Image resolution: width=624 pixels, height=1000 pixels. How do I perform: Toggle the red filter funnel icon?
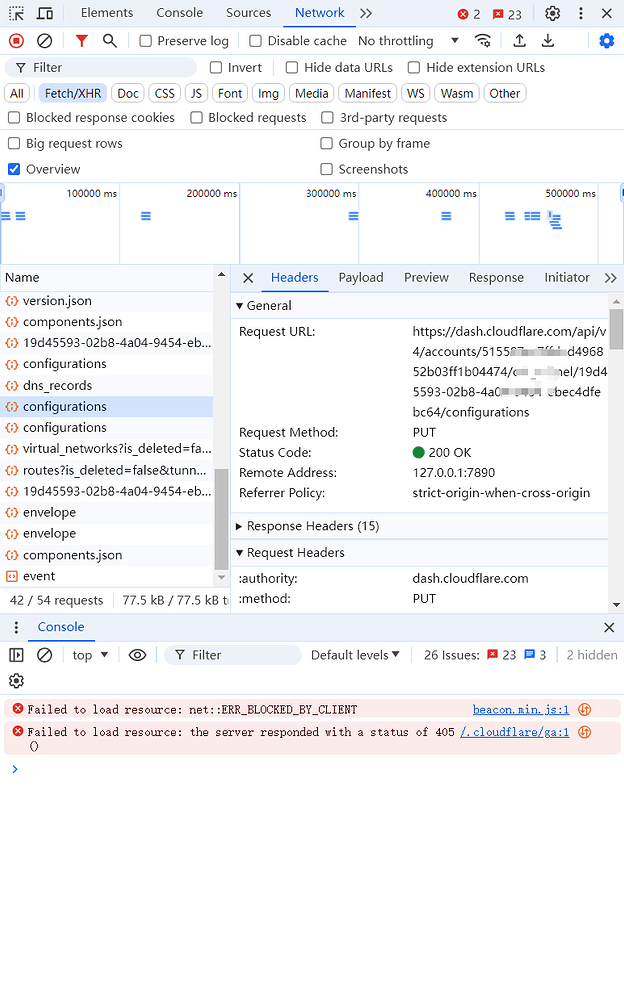click(82, 41)
